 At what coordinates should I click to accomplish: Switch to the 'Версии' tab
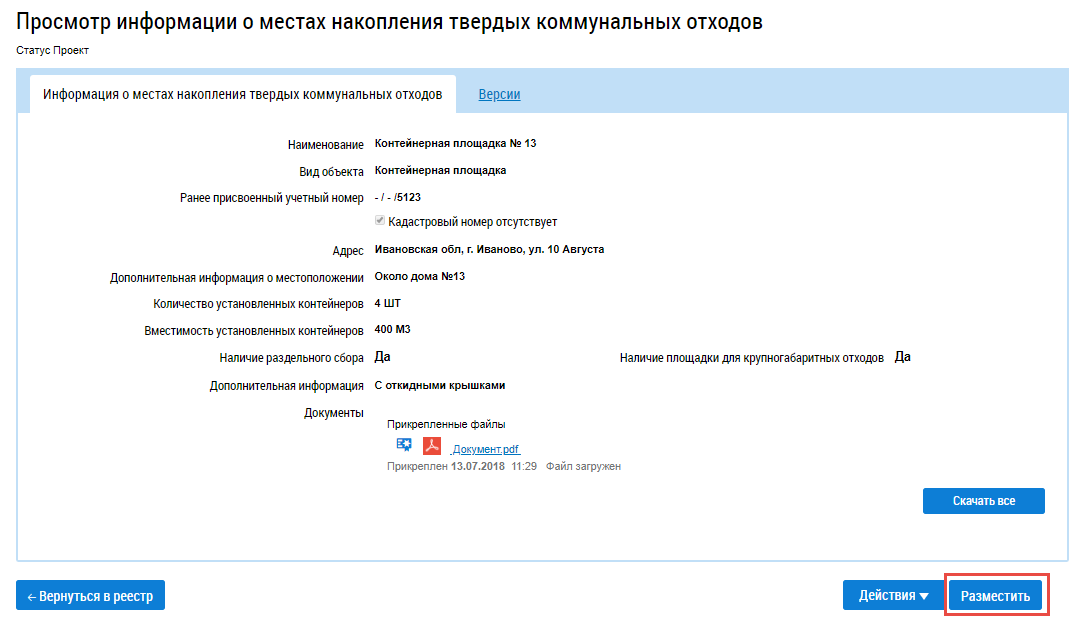(499, 94)
